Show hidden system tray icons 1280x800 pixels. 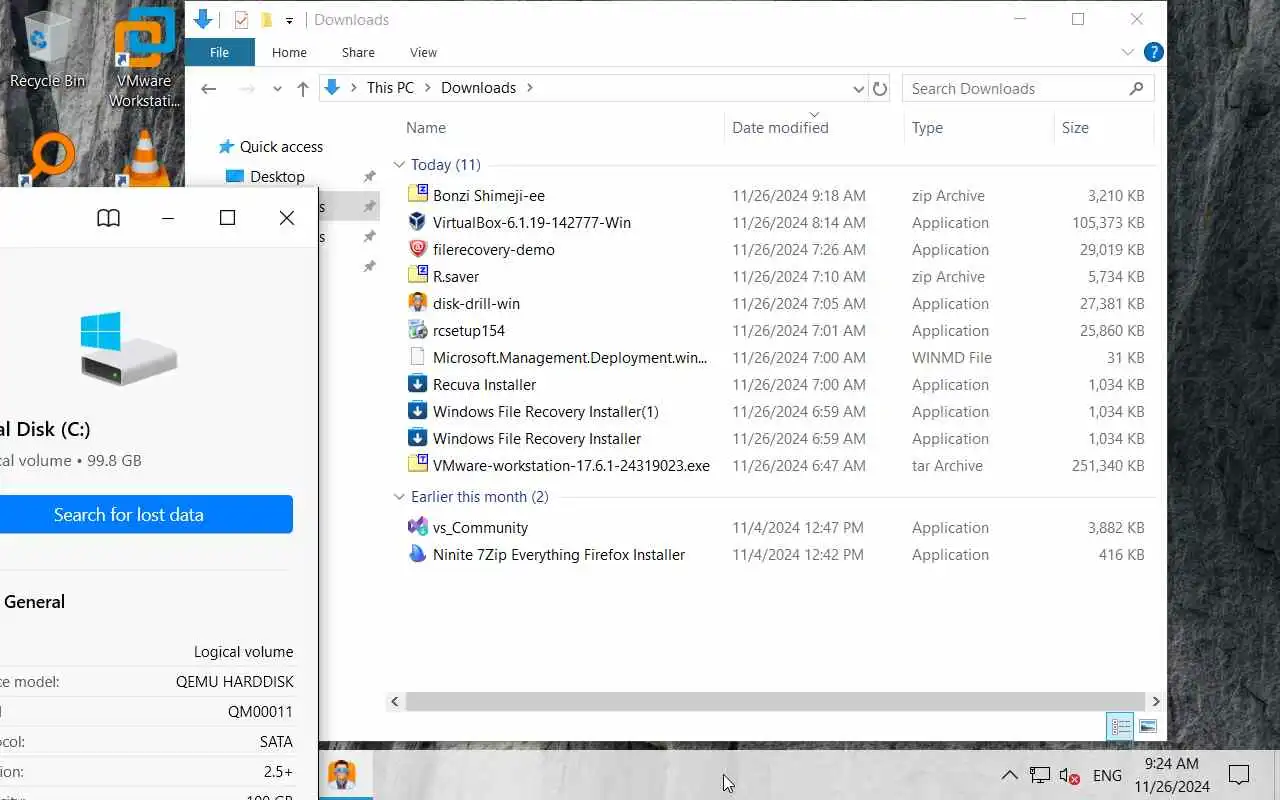(x=1009, y=775)
